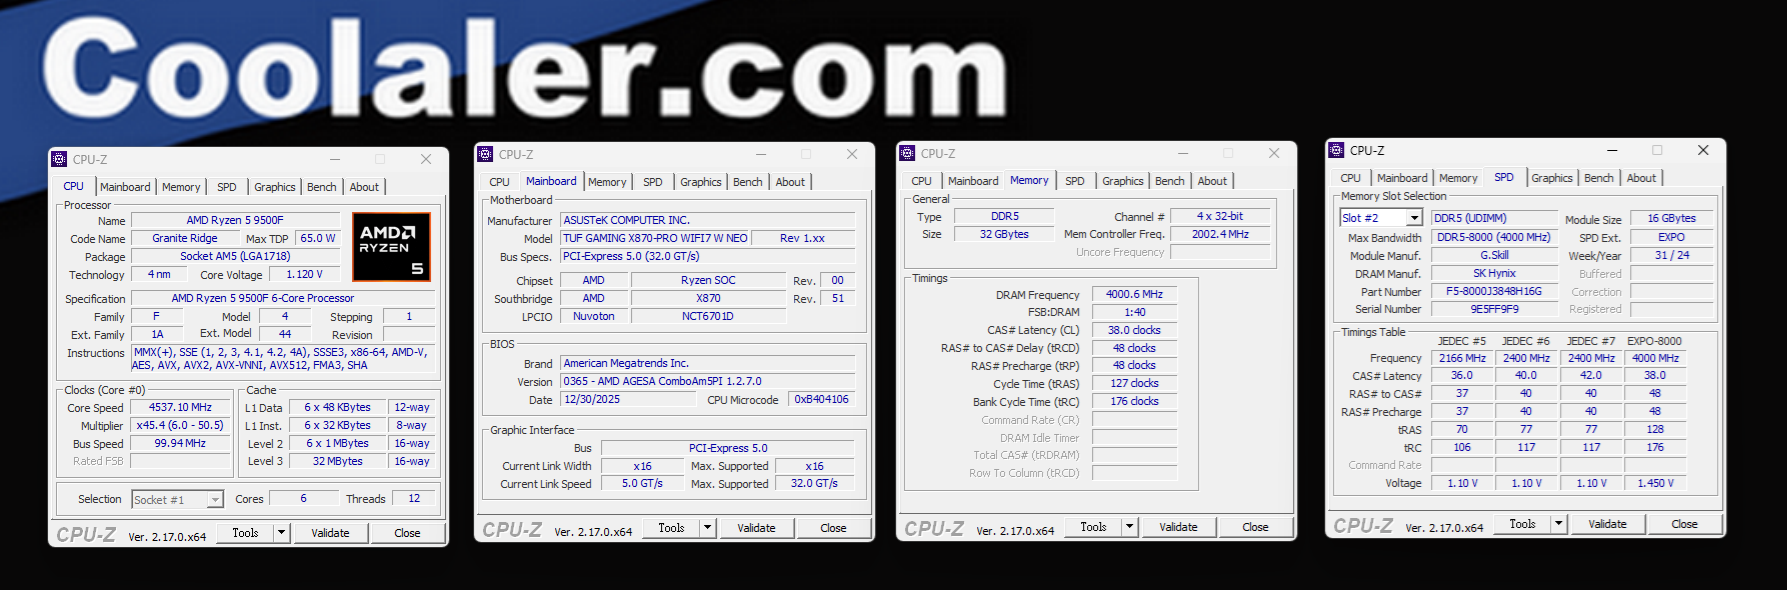Click Socket AM5 (LGA1718) package value
This screenshot has height=590, width=1787.
coord(235,256)
